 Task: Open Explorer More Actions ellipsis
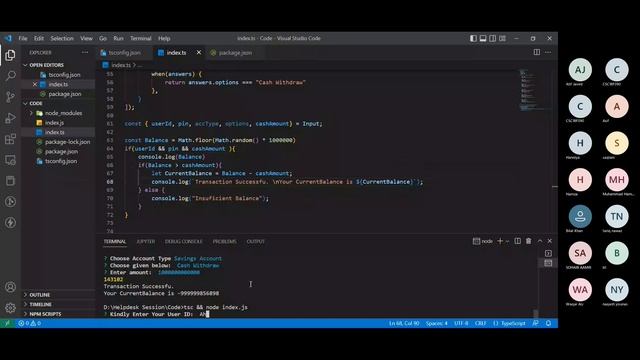click(85, 52)
